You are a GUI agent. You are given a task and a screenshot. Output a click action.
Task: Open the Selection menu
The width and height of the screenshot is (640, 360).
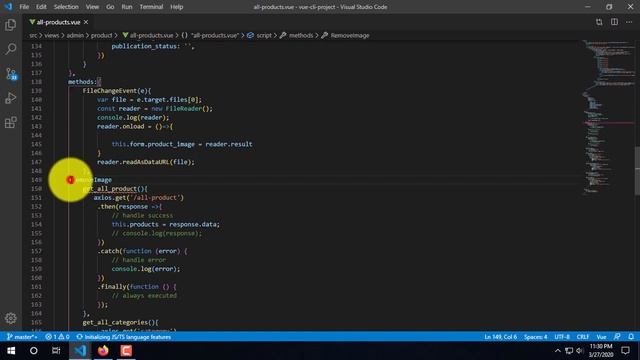click(x=66, y=7)
